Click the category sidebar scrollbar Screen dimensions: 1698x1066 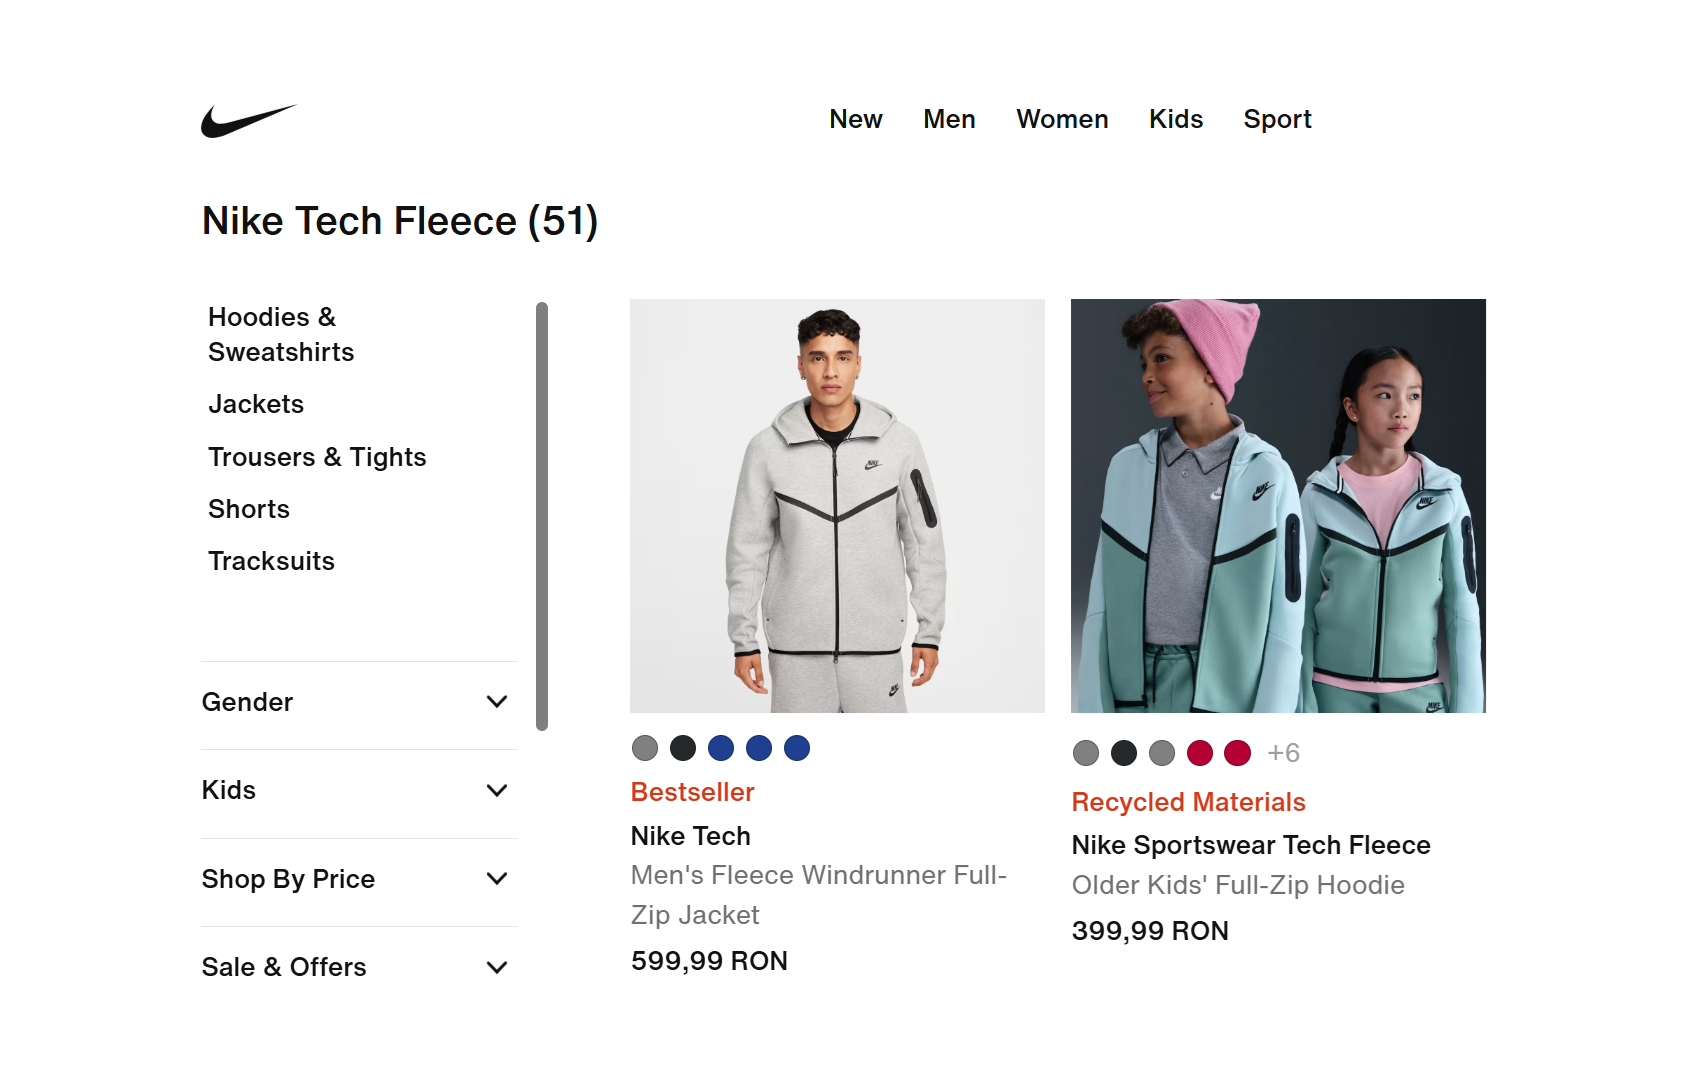click(x=542, y=516)
